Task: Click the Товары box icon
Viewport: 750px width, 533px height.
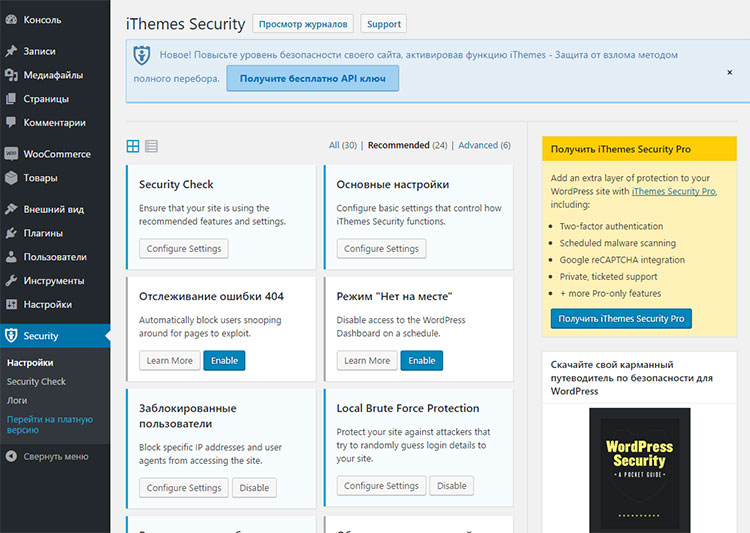Action: [11, 178]
